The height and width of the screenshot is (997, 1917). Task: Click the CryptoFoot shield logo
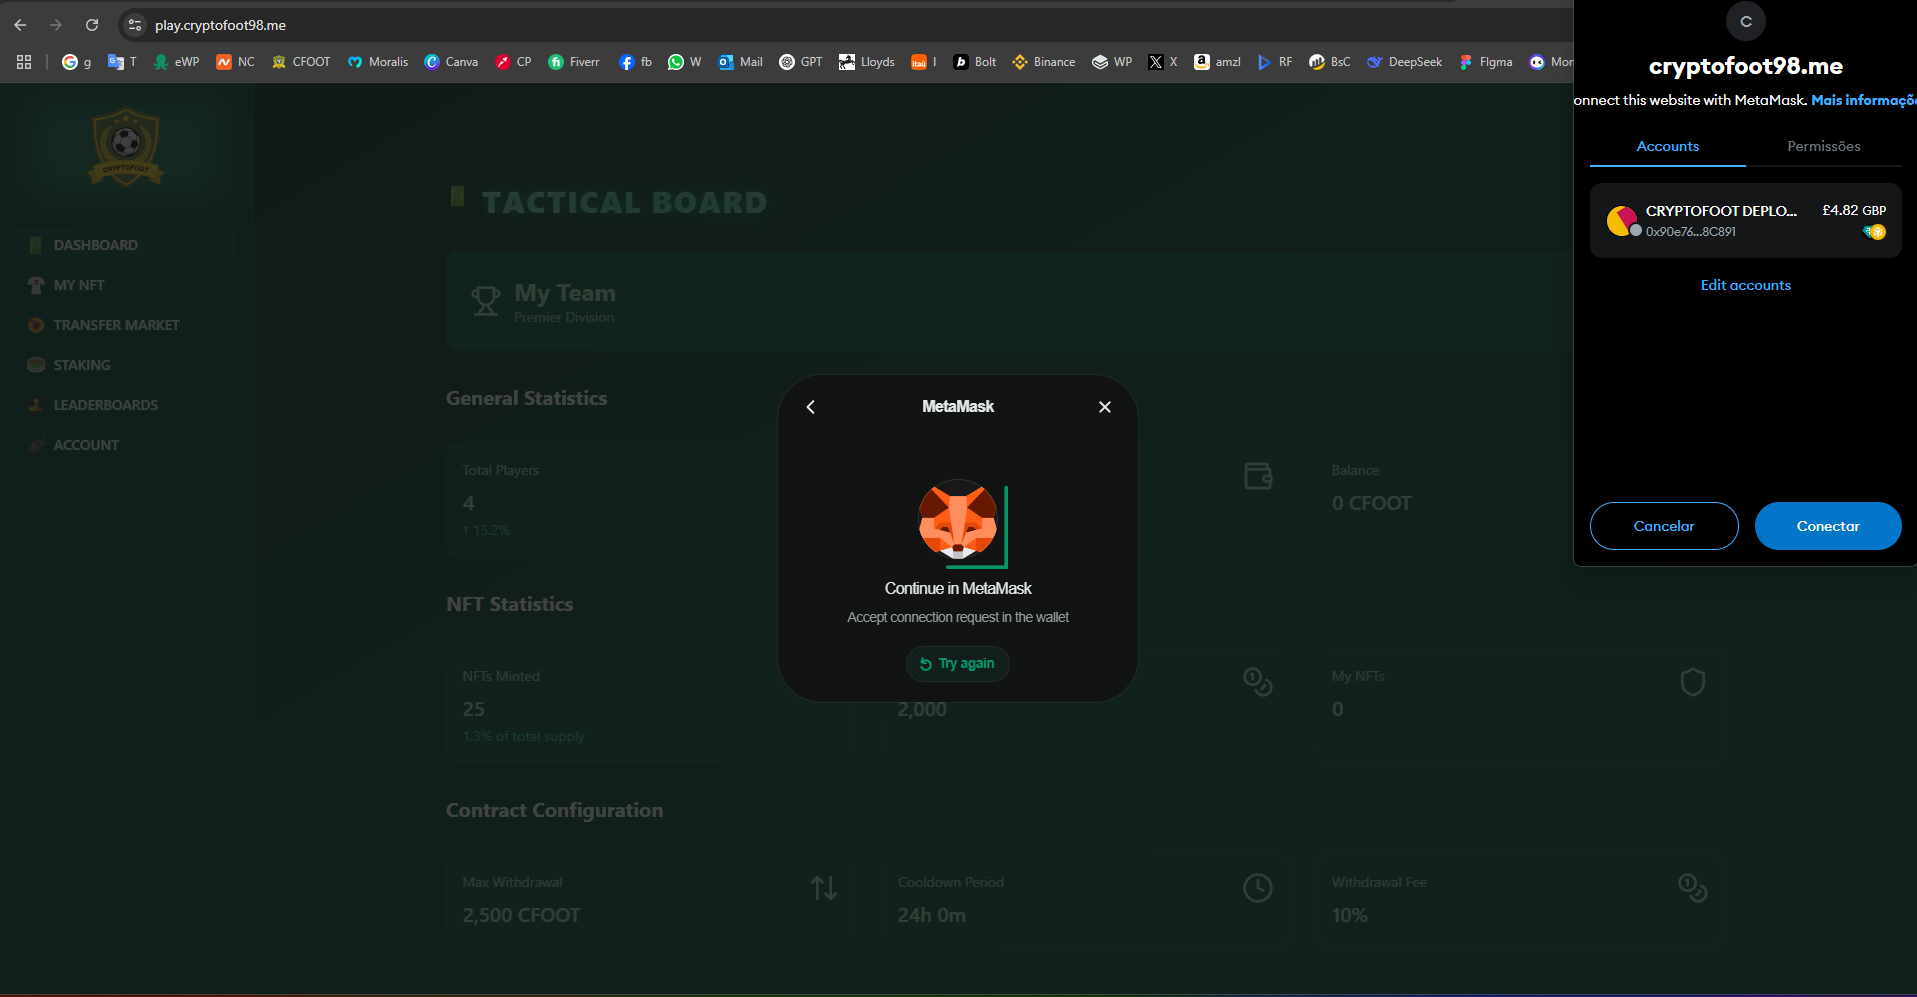126,148
